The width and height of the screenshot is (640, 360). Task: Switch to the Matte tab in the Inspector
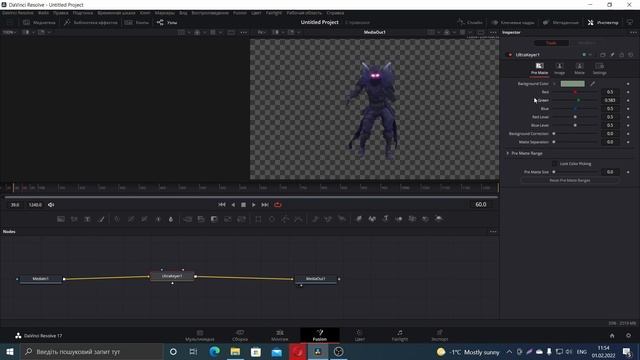pyautogui.click(x=579, y=69)
